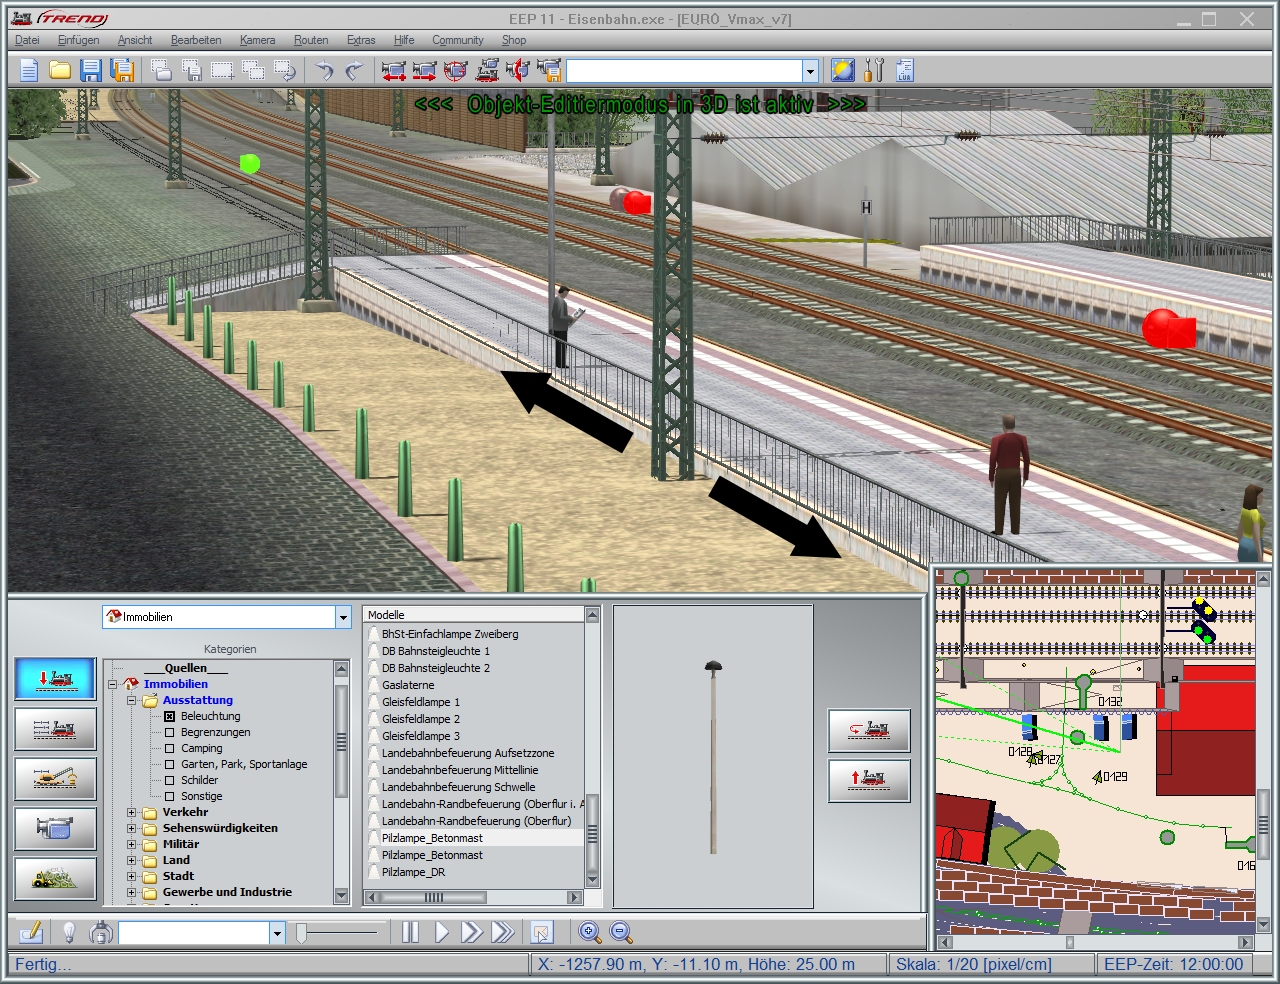This screenshot has width=1280, height=984.
Task: Open the Ansicht menu
Action: click(135, 40)
